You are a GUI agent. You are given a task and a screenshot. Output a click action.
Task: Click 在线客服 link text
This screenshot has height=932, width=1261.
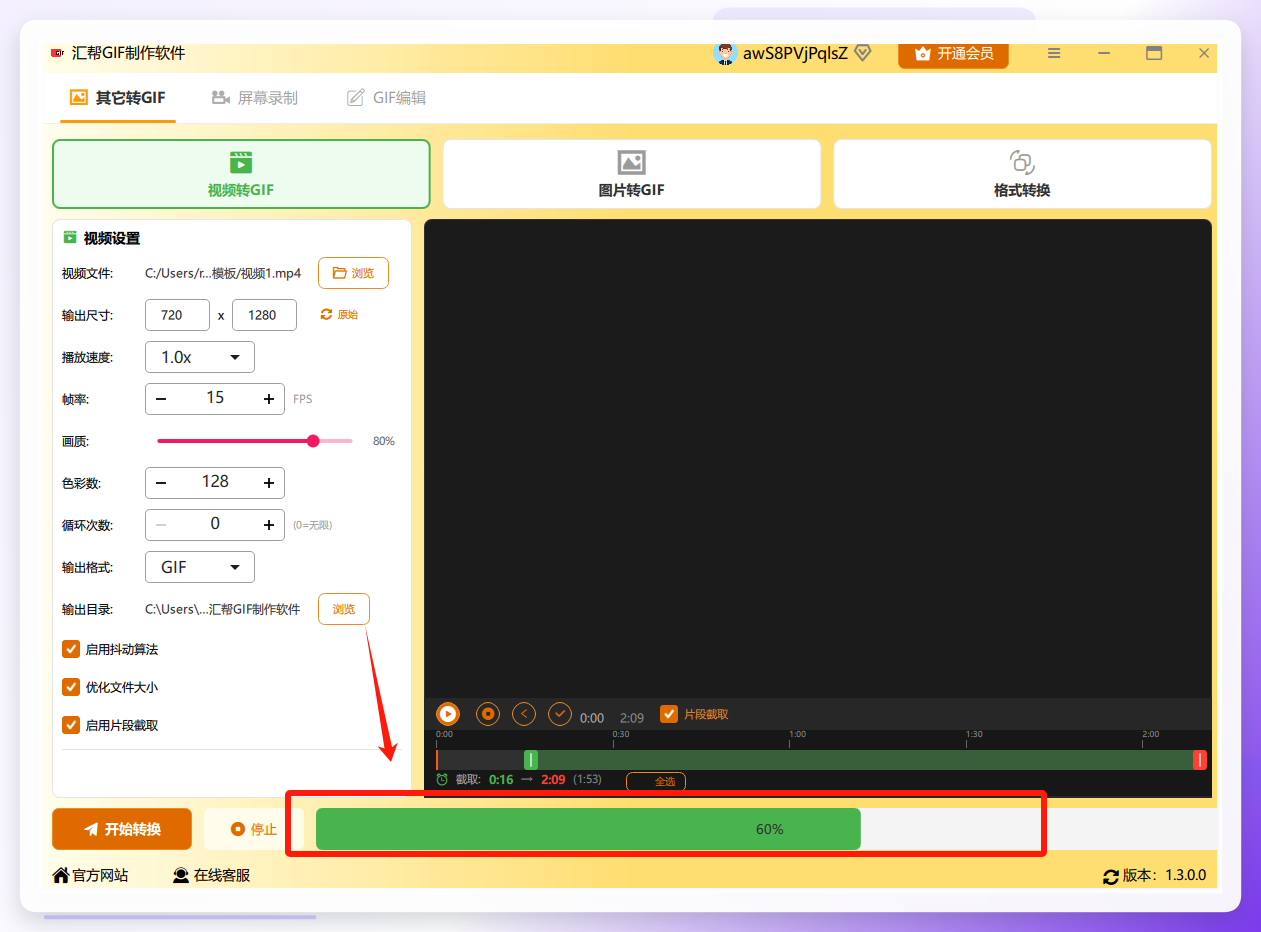(x=222, y=875)
